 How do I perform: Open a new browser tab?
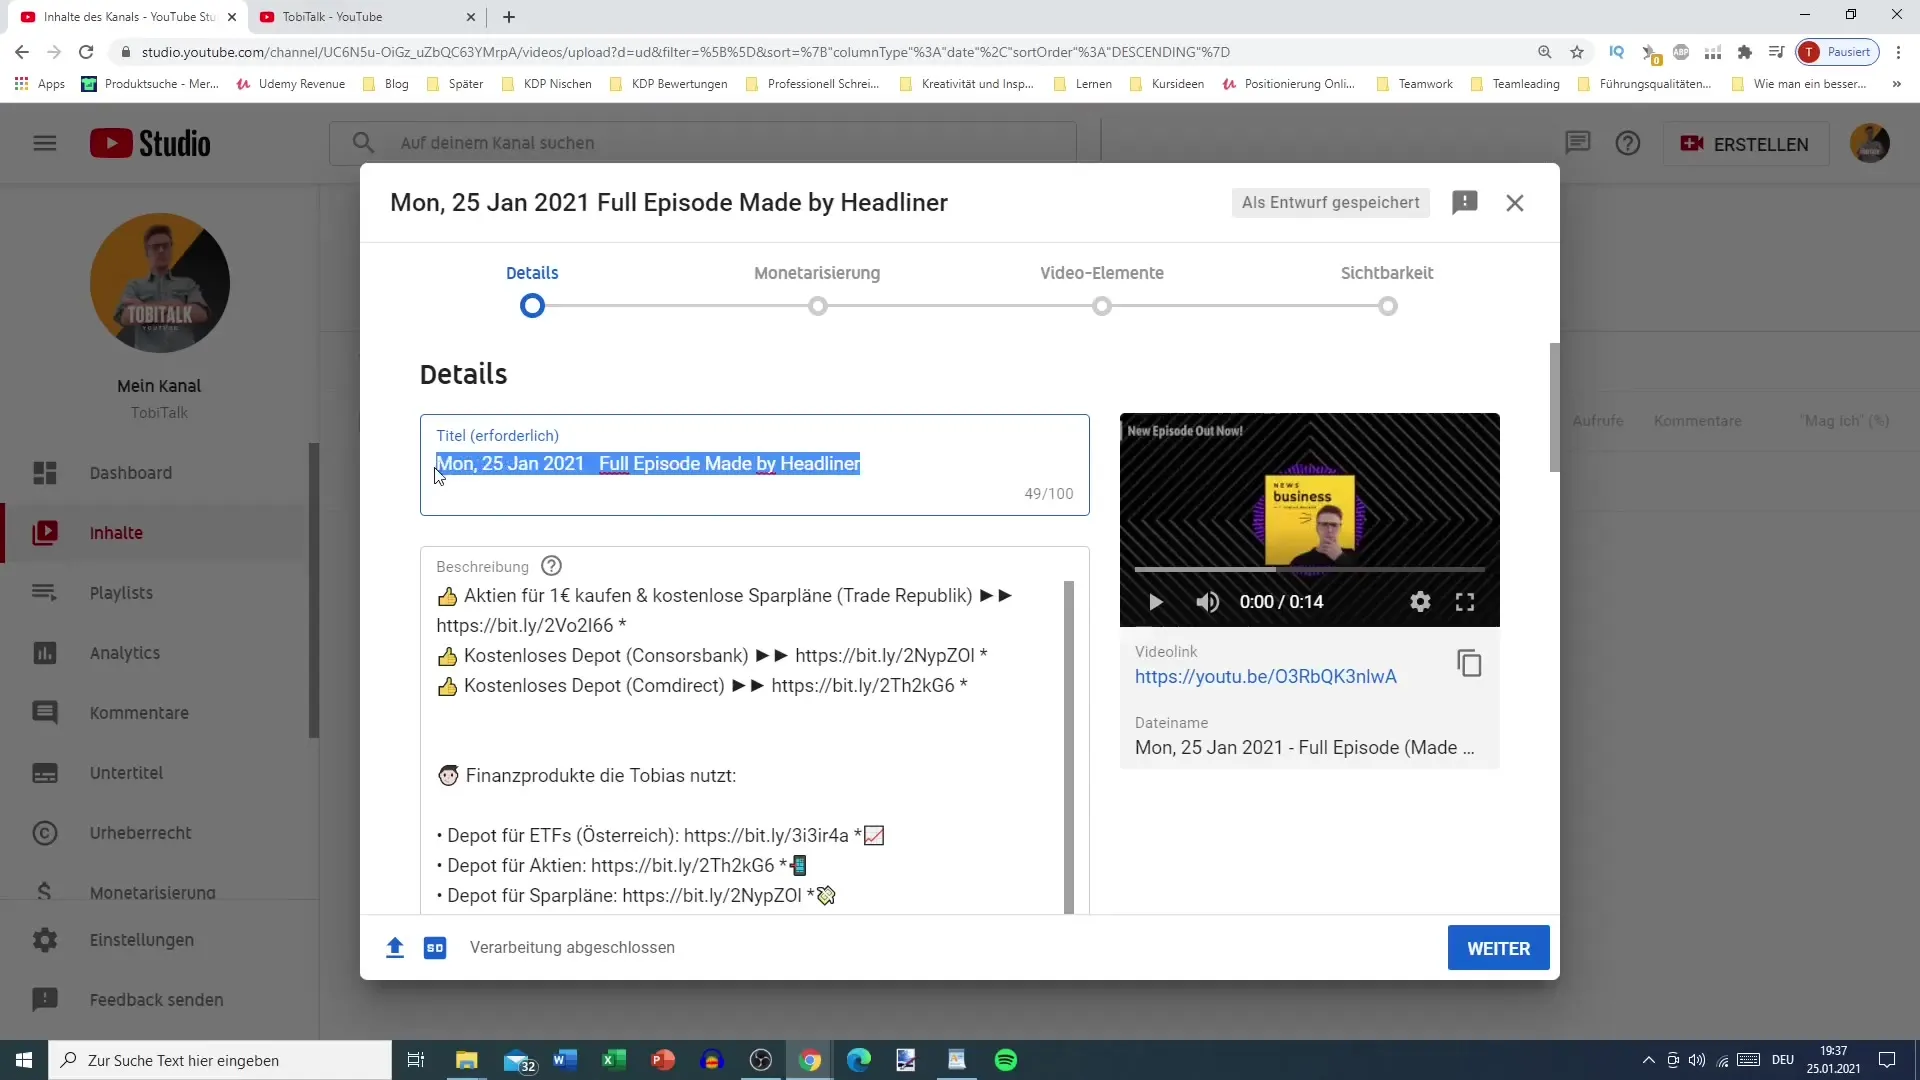tap(509, 17)
